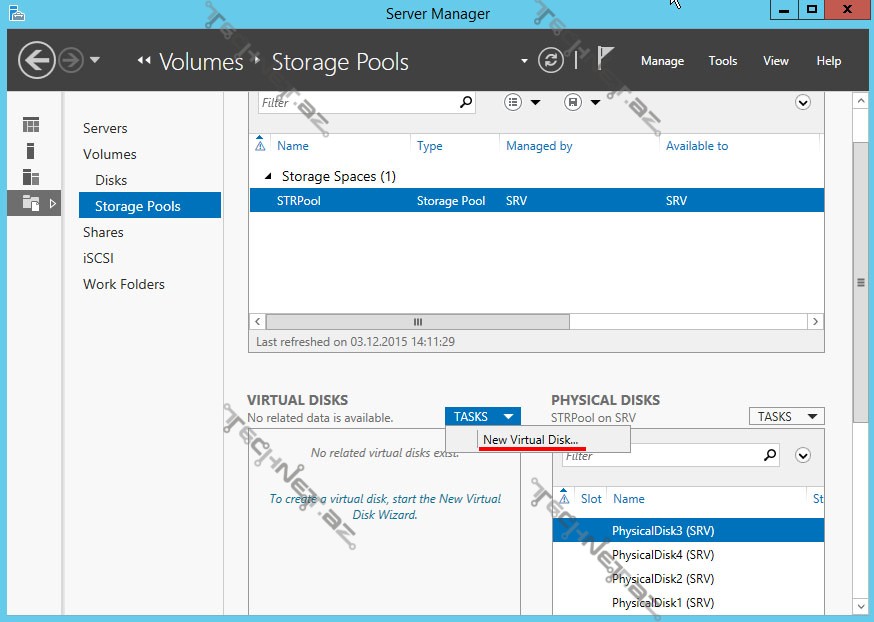The width and height of the screenshot is (874, 622).
Task: Open Dashboard icon in left sidebar
Action: point(31,125)
